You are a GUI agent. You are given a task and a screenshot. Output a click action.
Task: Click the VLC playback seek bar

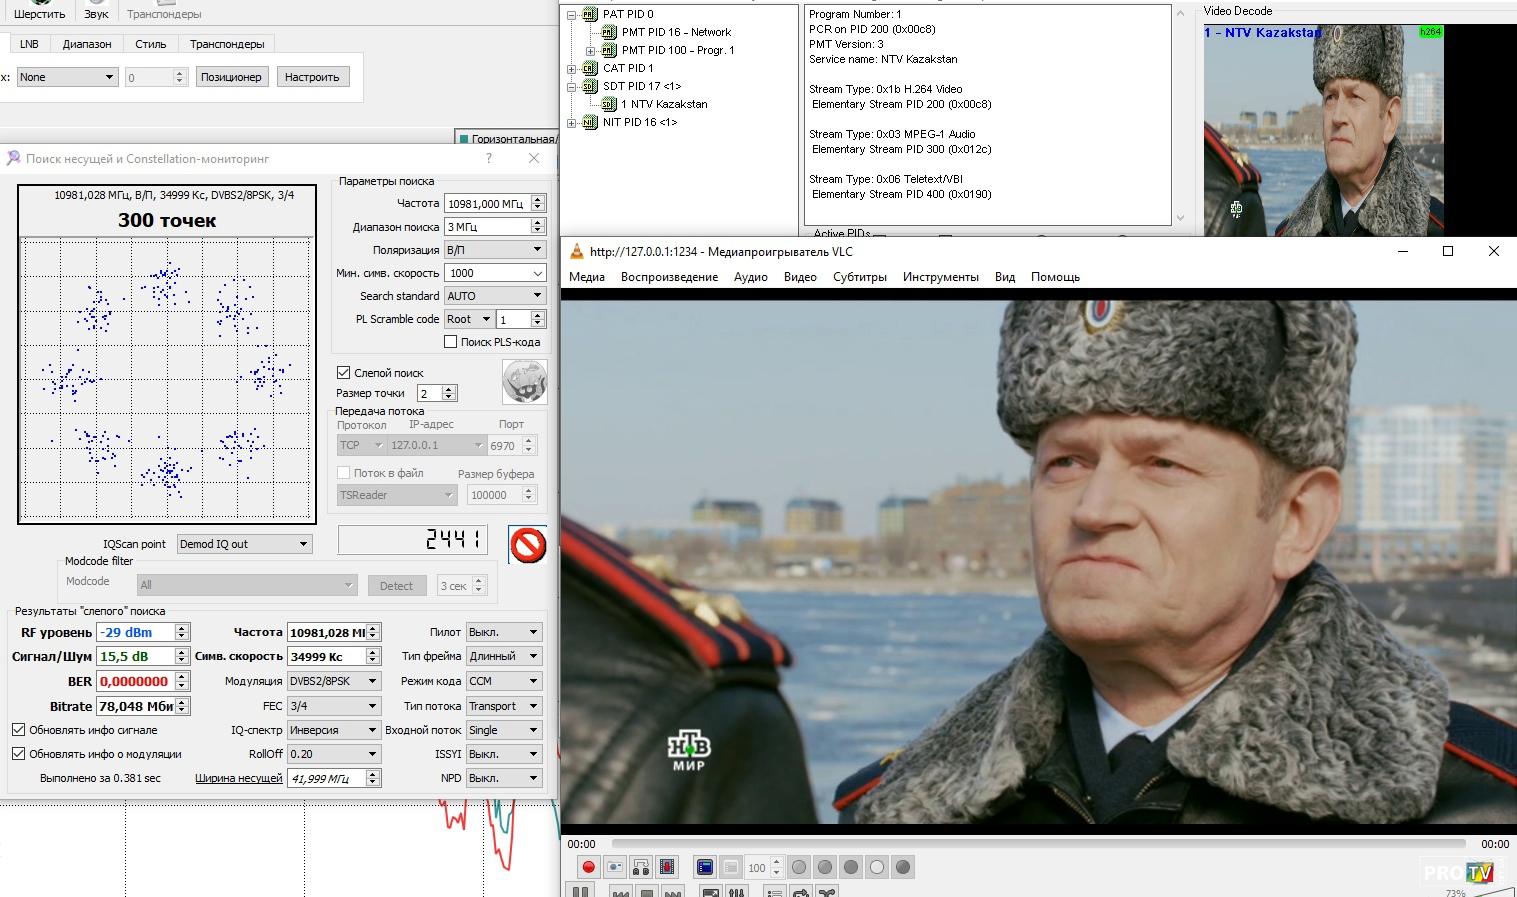[x=1038, y=844]
